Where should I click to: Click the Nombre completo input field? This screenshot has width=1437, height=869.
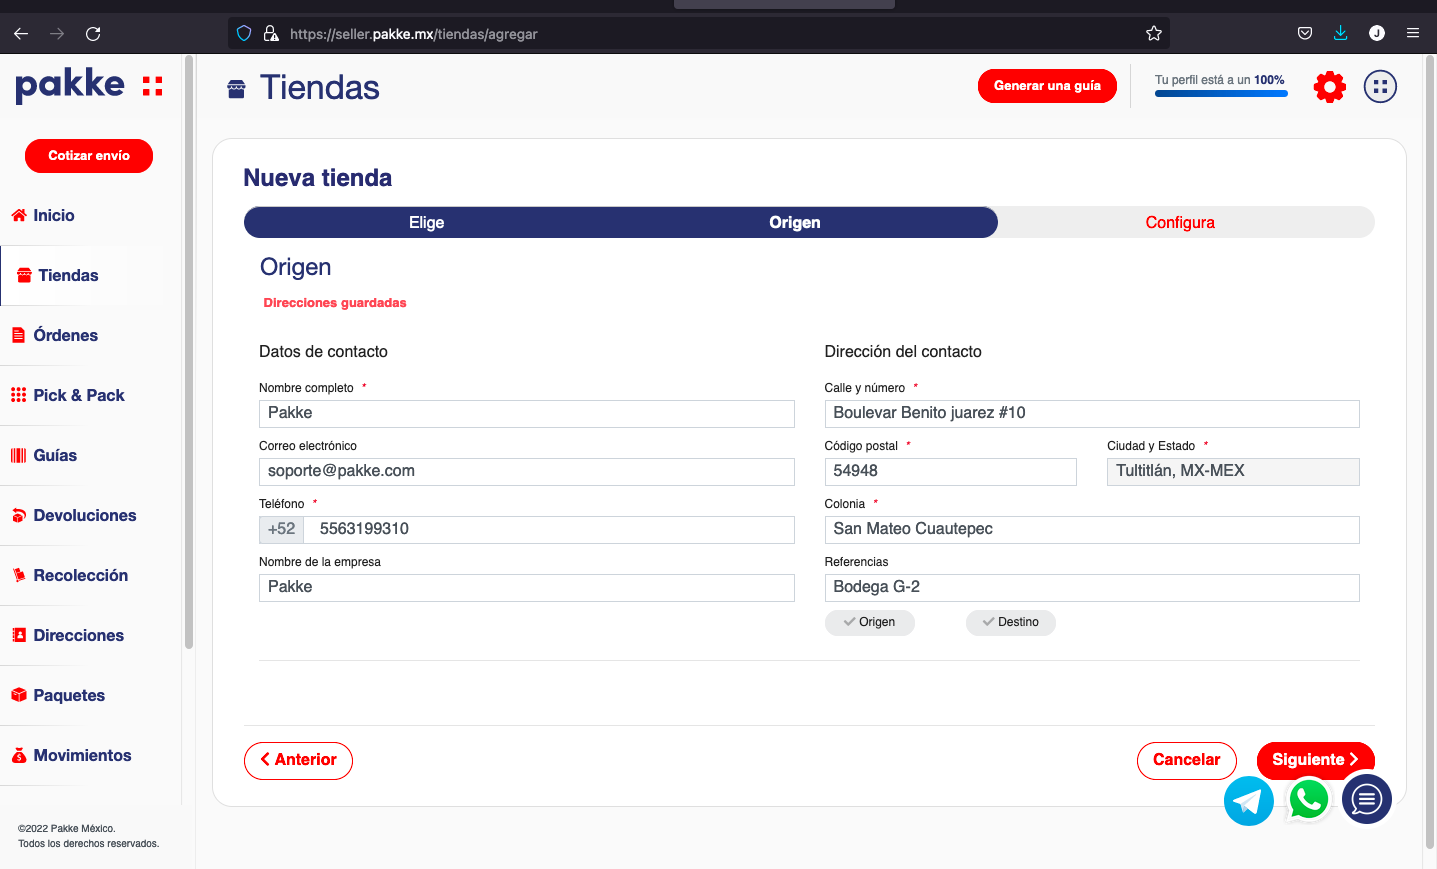[527, 413]
